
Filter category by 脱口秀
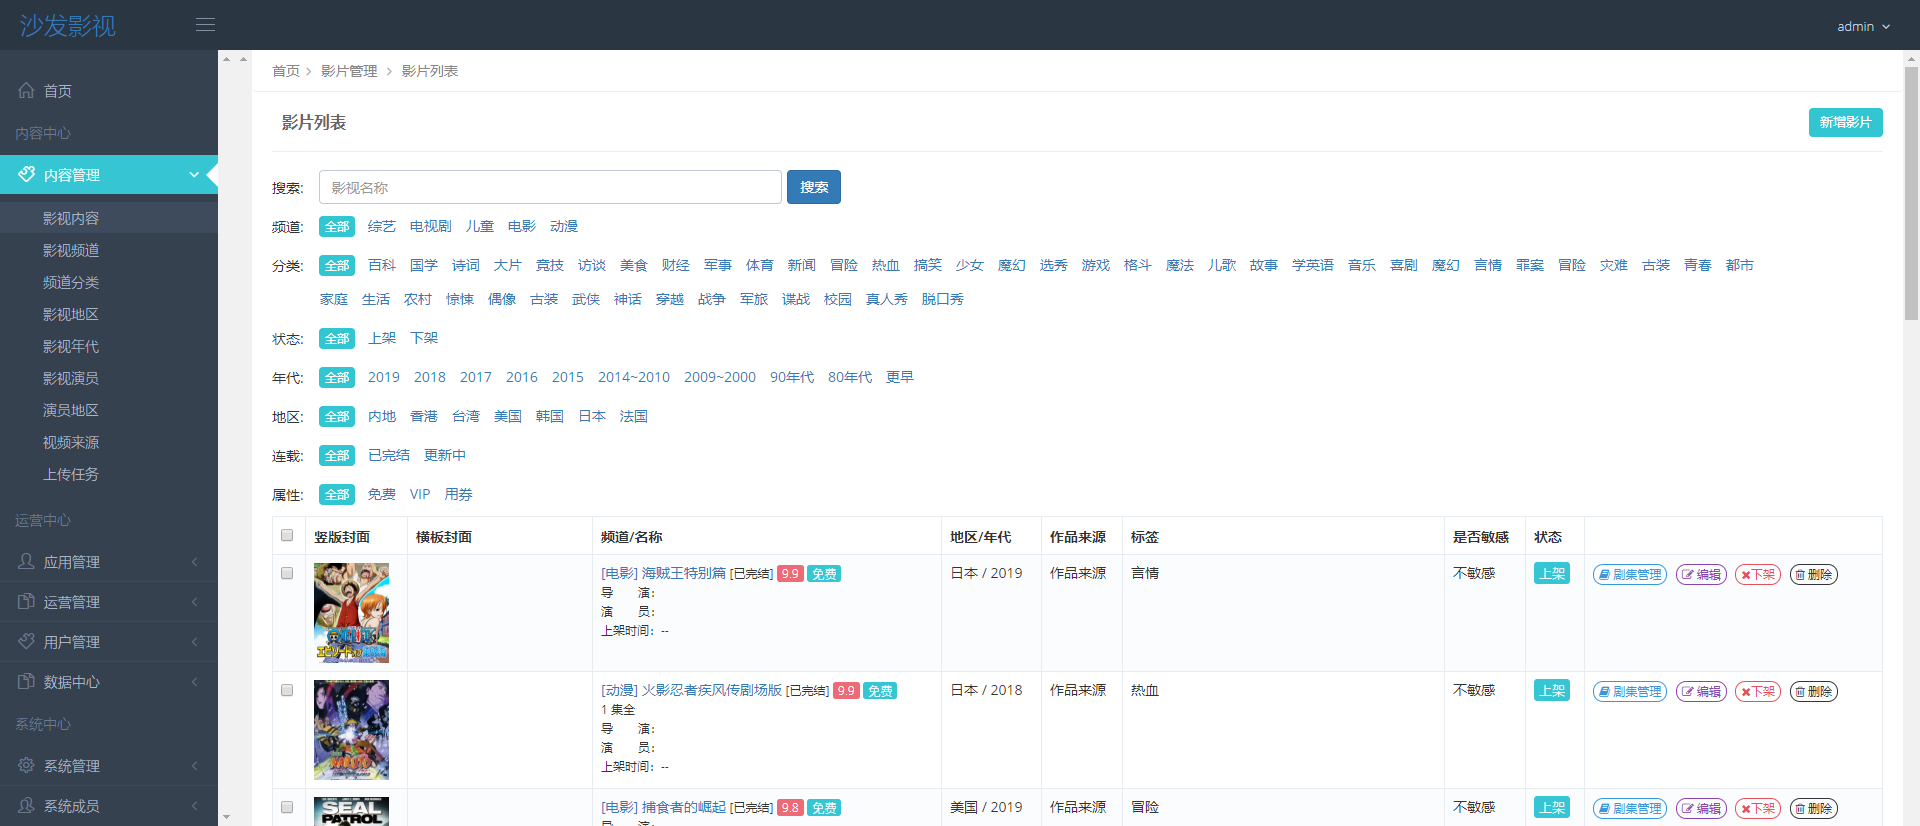pyautogui.click(x=943, y=299)
